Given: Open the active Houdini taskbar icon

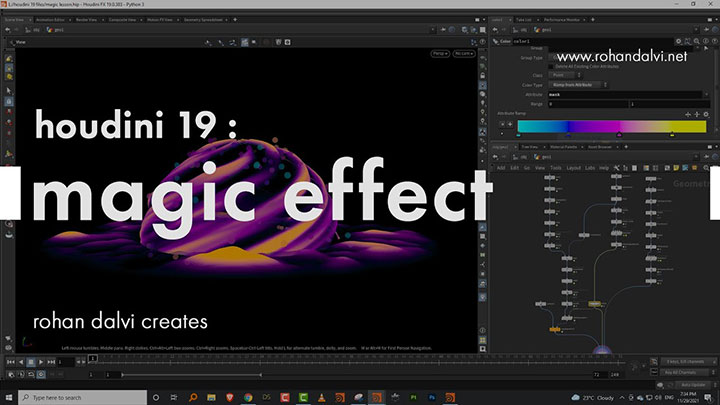Looking at the screenshot, I should click(x=377, y=398).
